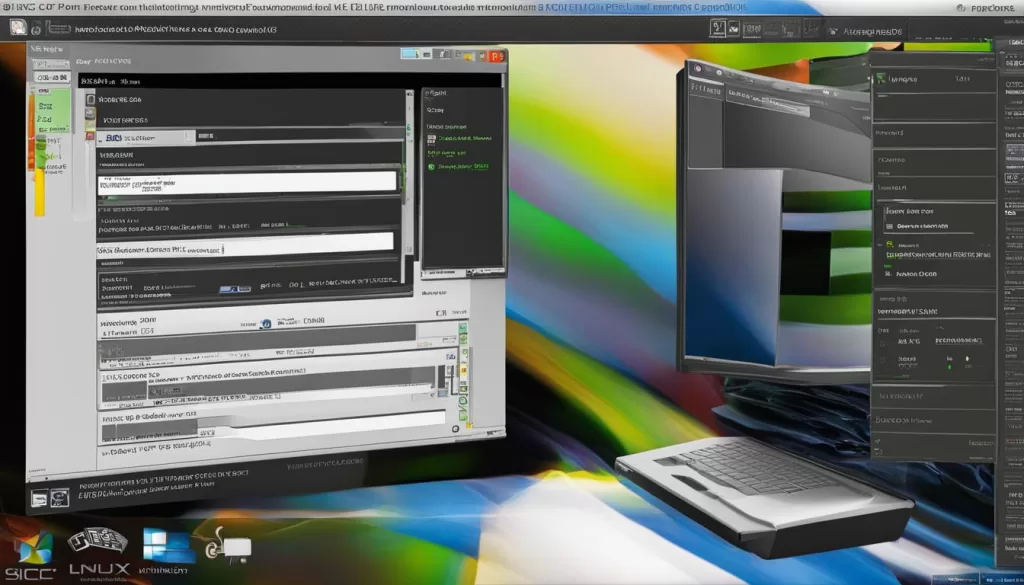Click the yellow vertical gauge bar in left sidebar

(x=40, y=193)
